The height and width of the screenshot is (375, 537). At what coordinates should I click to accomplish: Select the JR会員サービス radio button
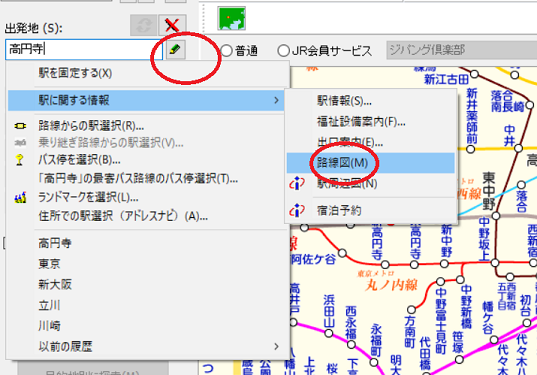tap(283, 51)
